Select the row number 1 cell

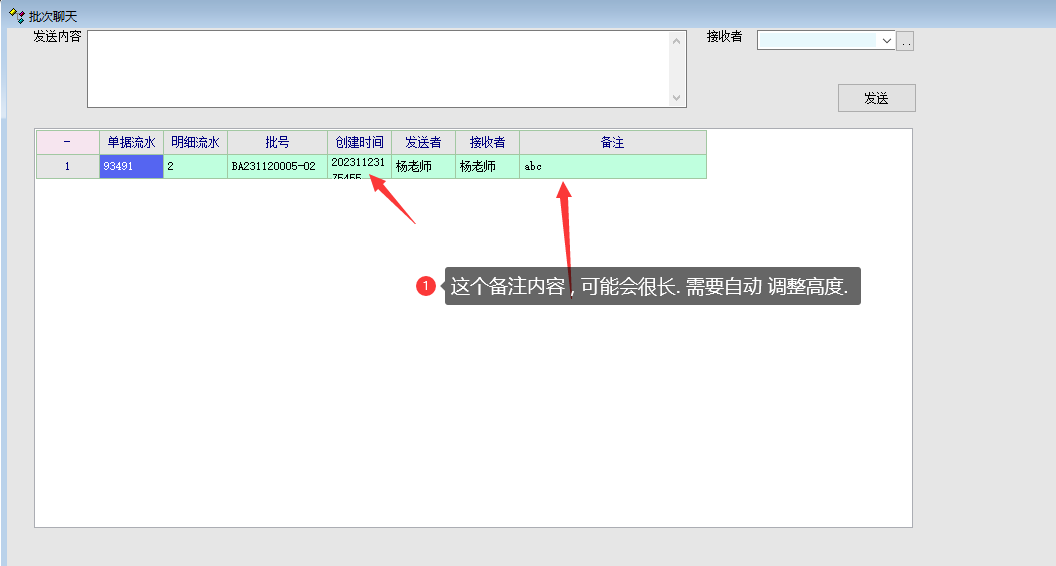click(67, 167)
